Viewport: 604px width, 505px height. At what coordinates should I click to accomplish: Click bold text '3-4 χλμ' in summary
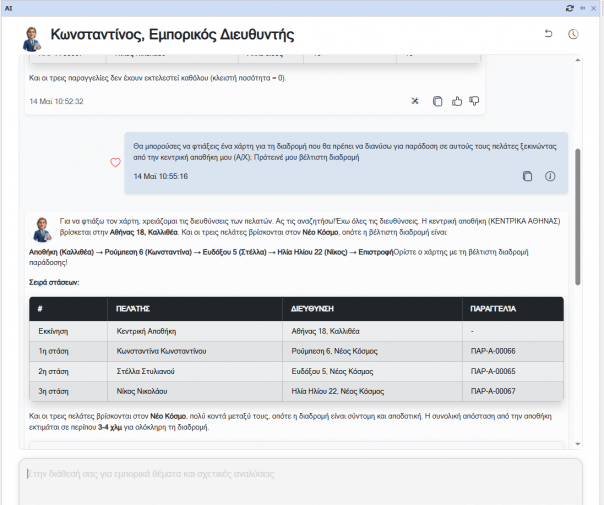tap(110, 427)
